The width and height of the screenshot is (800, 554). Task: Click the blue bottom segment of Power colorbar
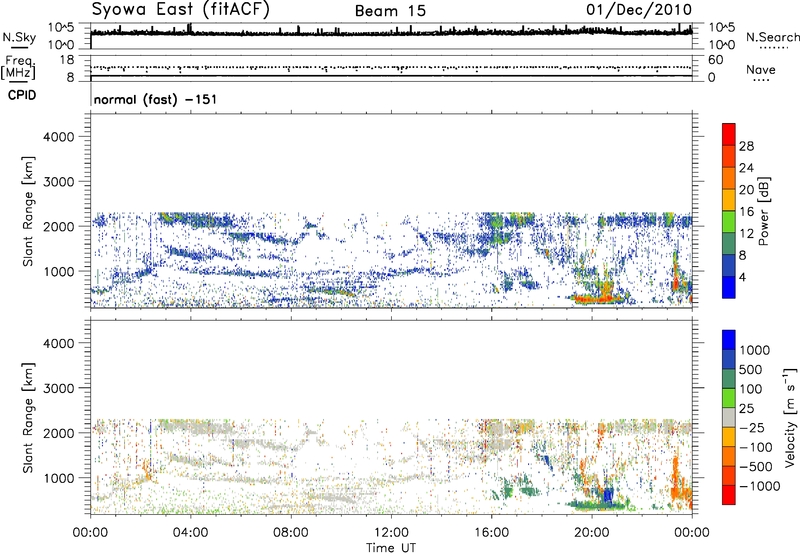[x=729, y=287]
